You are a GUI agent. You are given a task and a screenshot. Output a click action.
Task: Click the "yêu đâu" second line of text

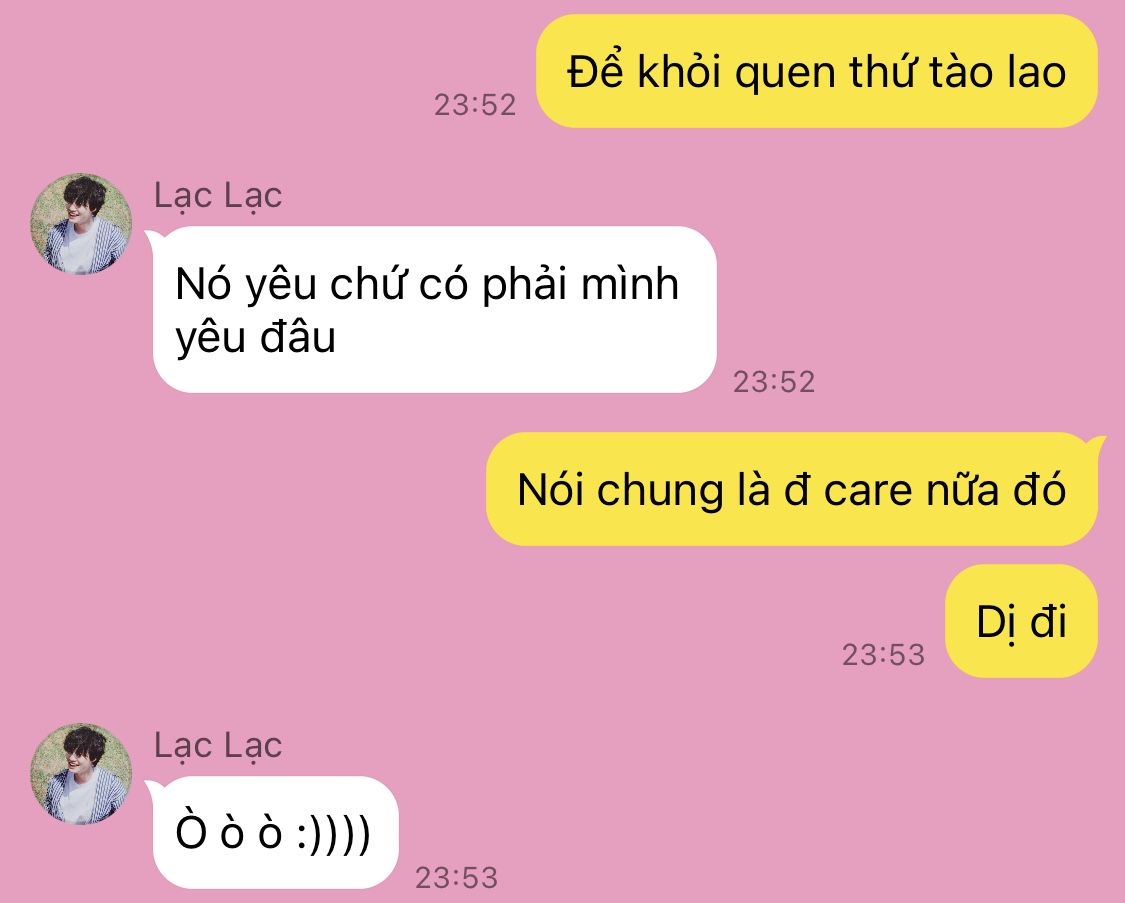coord(255,339)
